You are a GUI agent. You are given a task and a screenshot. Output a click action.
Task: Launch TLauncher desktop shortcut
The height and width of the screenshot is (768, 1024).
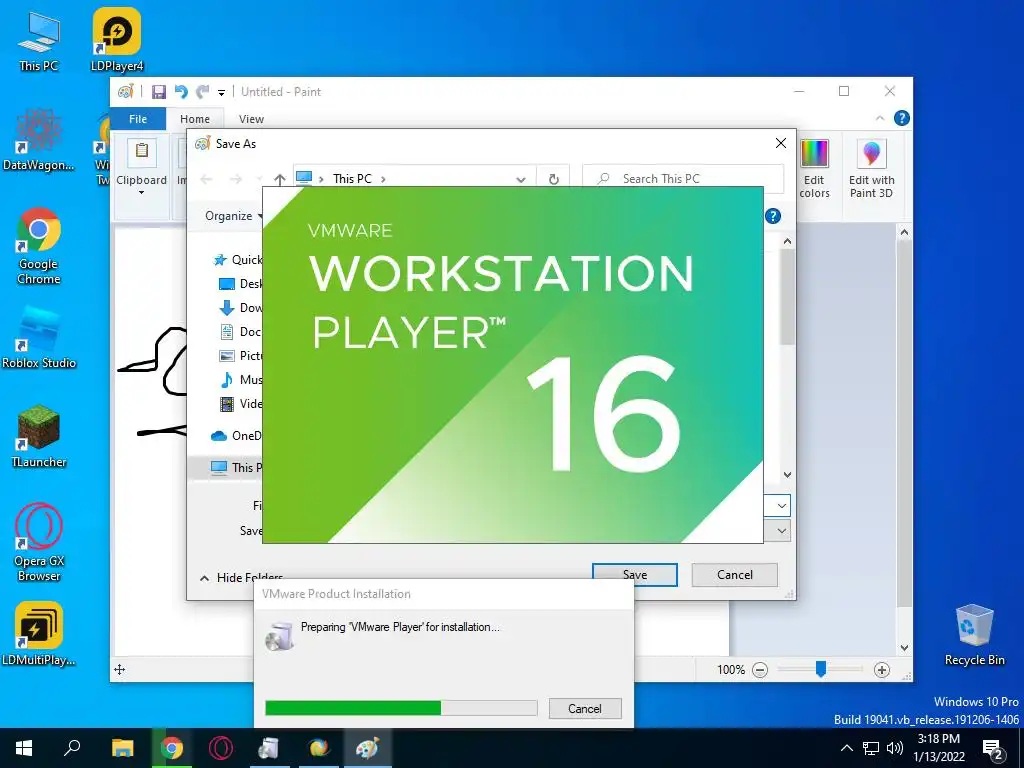[x=39, y=436]
